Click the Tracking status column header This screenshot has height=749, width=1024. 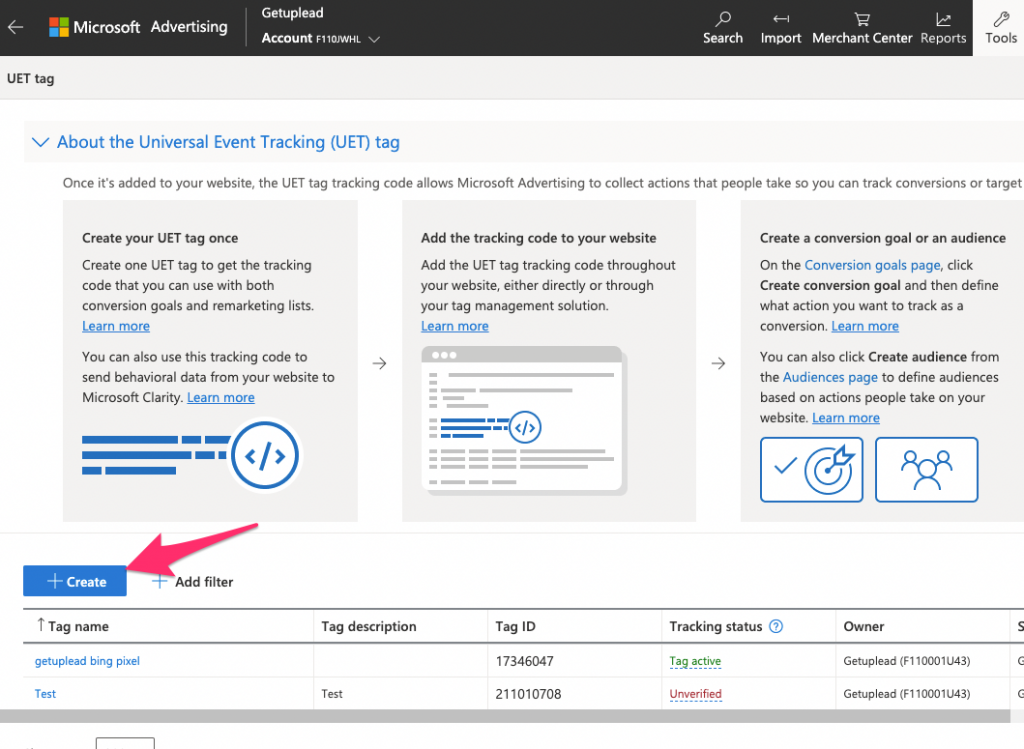pos(716,626)
